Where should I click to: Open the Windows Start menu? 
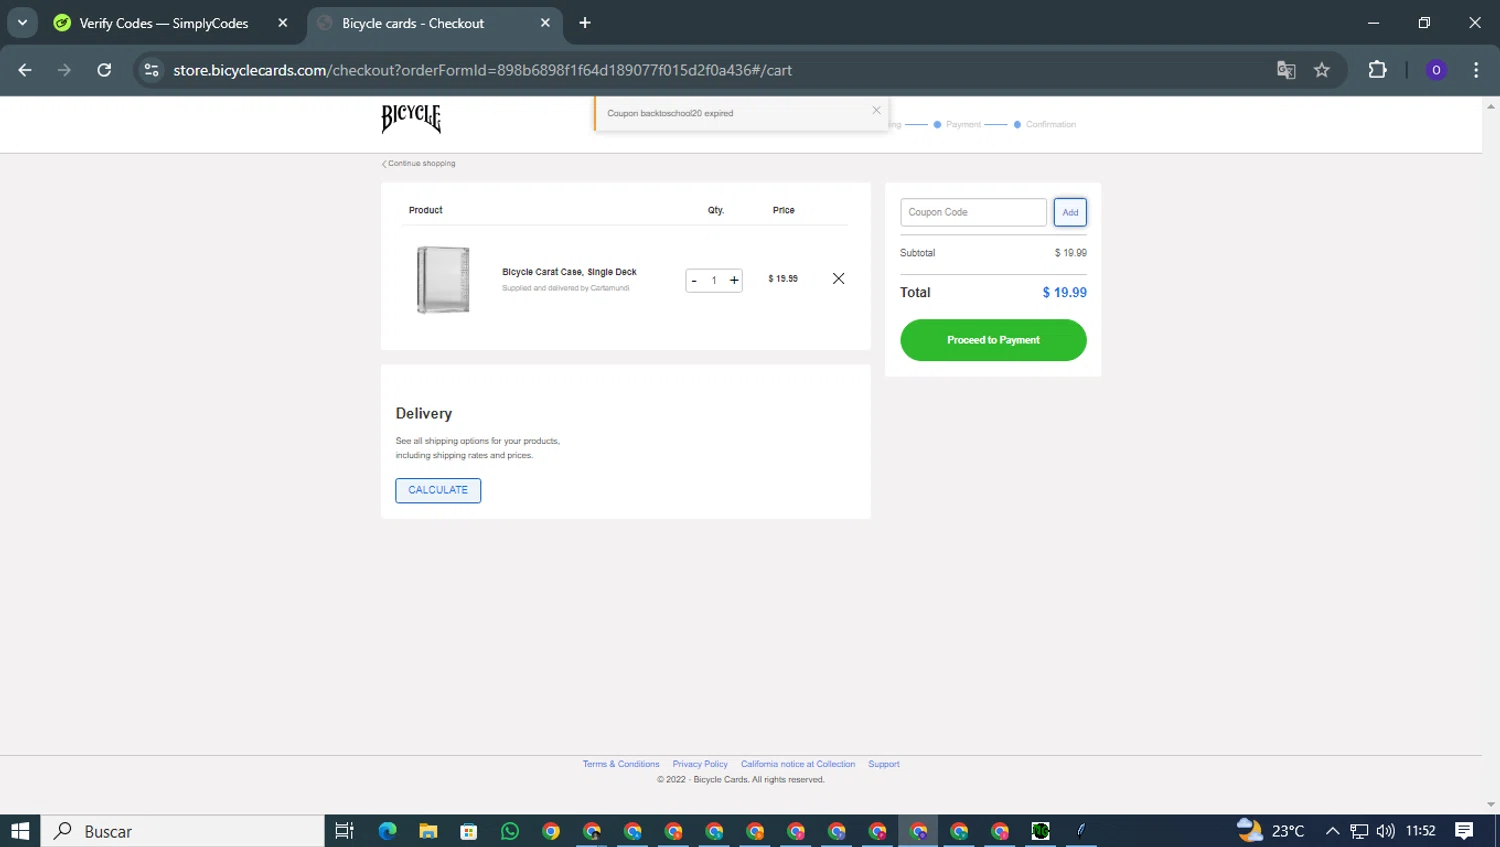coord(20,831)
